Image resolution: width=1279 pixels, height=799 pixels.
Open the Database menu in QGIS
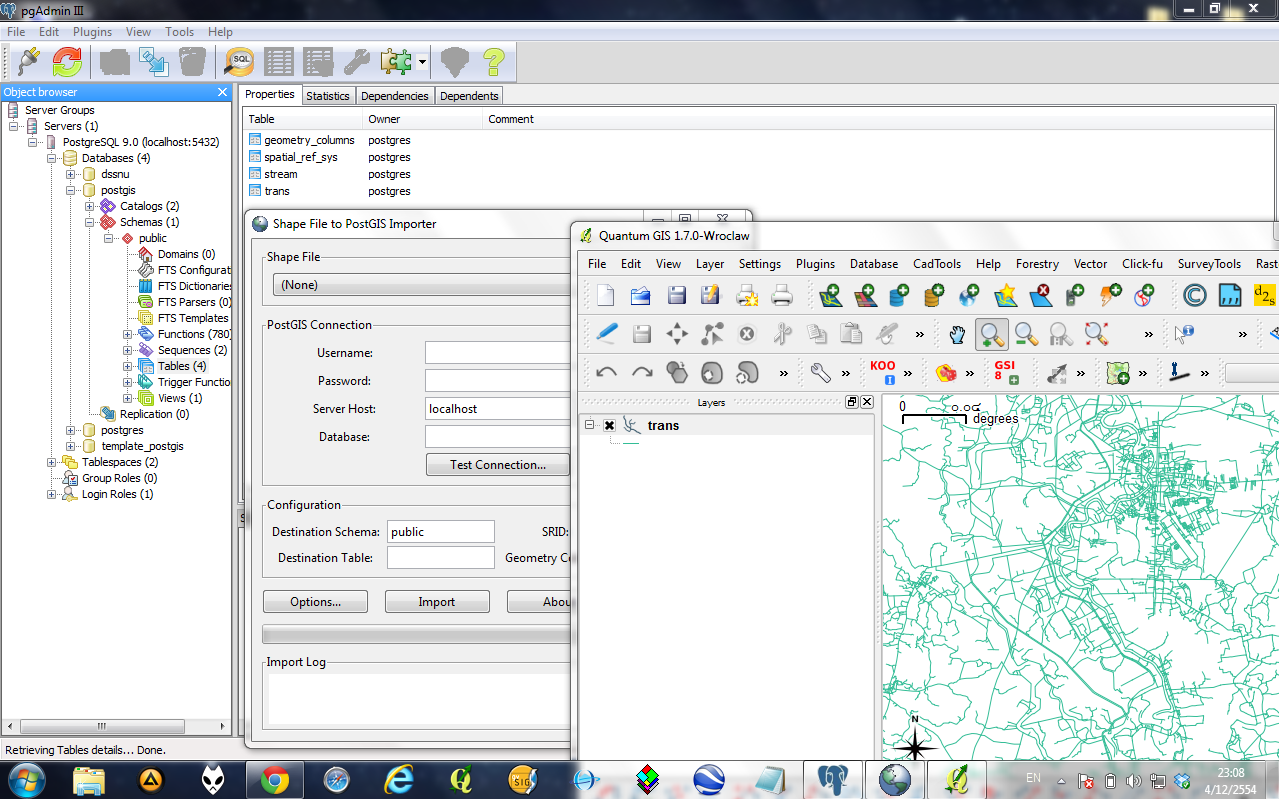tap(872, 263)
